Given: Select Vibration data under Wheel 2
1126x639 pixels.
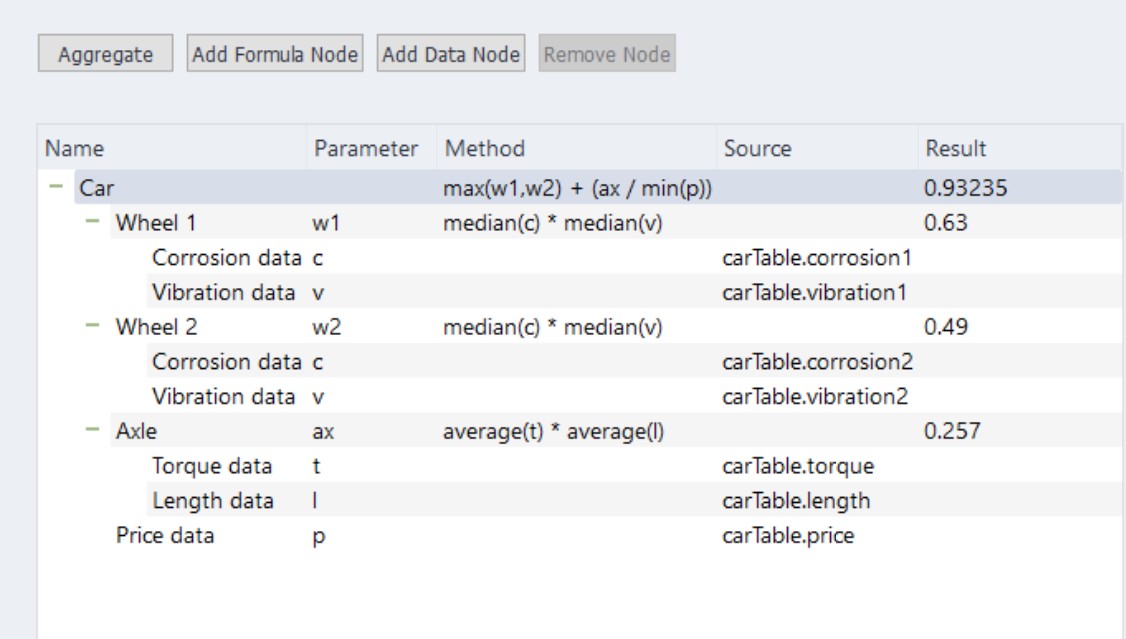Looking at the screenshot, I should (x=223, y=397).
